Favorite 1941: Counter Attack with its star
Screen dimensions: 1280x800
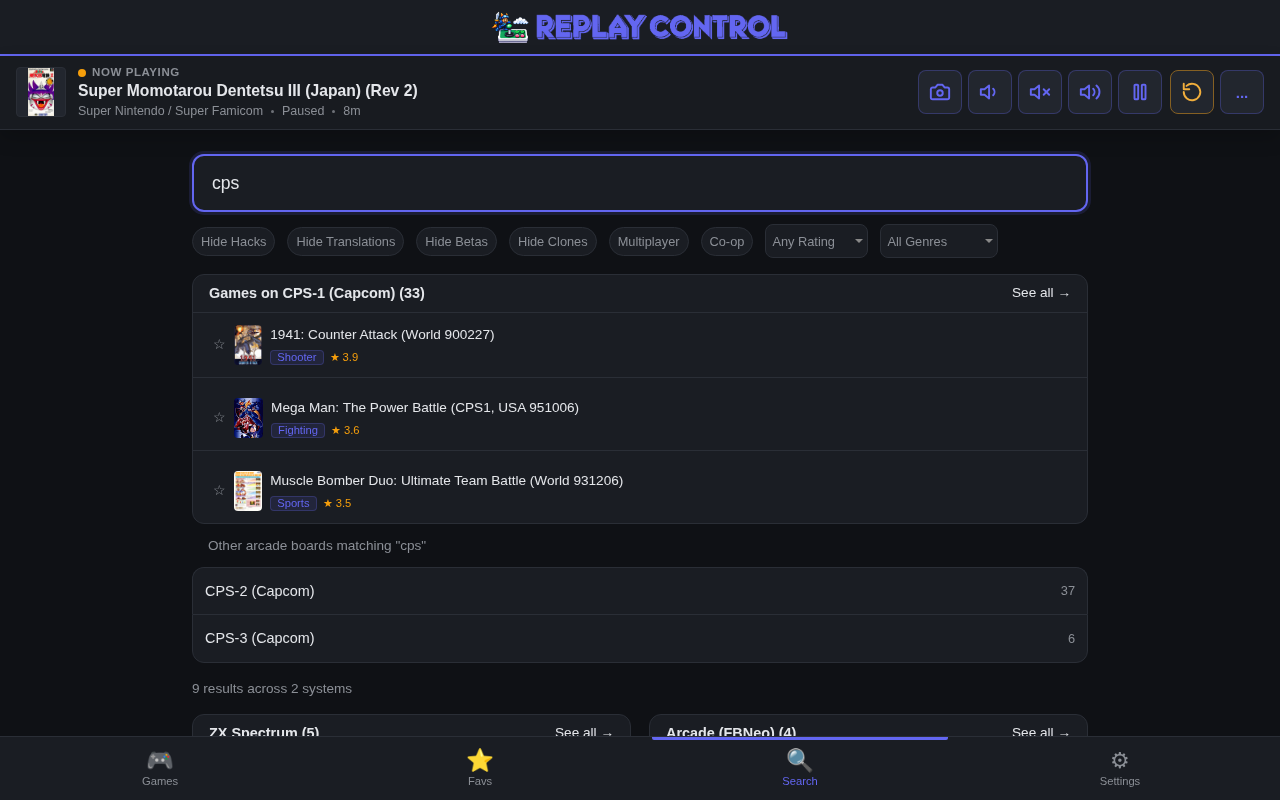pos(219,344)
